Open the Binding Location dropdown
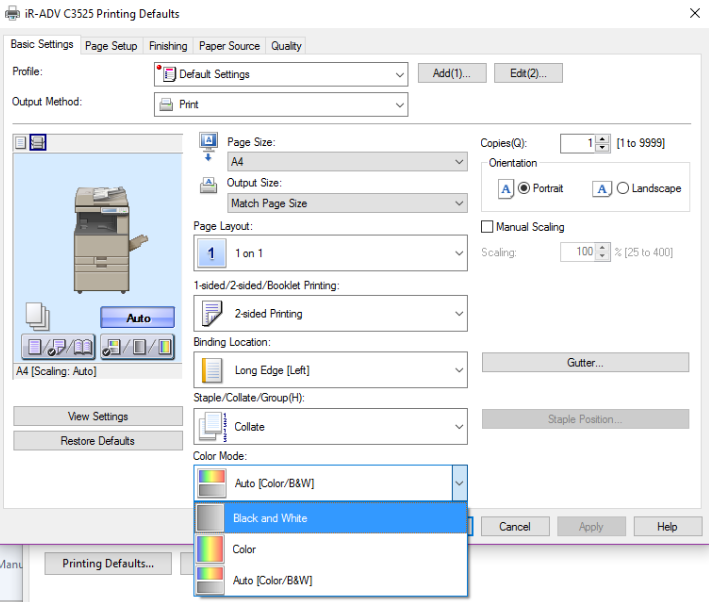The image size is (709, 602). click(331, 370)
